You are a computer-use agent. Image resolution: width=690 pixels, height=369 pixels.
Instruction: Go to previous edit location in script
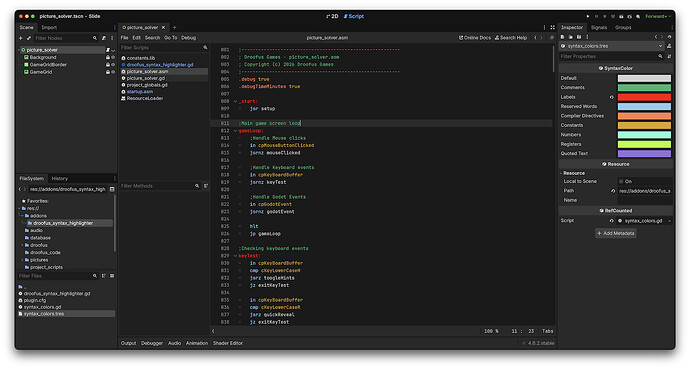click(535, 38)
